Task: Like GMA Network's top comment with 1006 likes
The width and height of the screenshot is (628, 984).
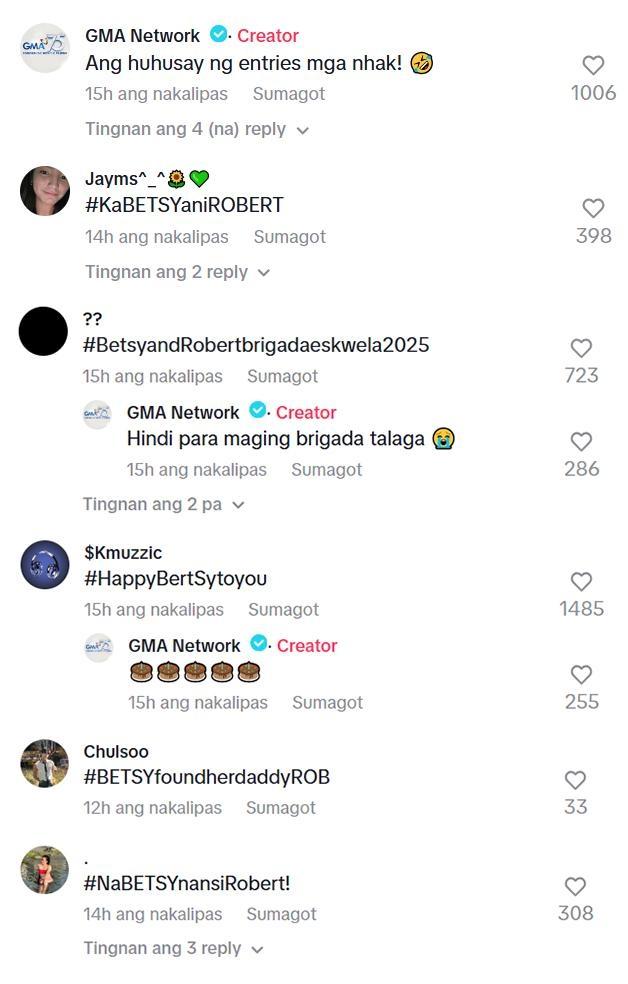Action: click(x=593, y=65)
